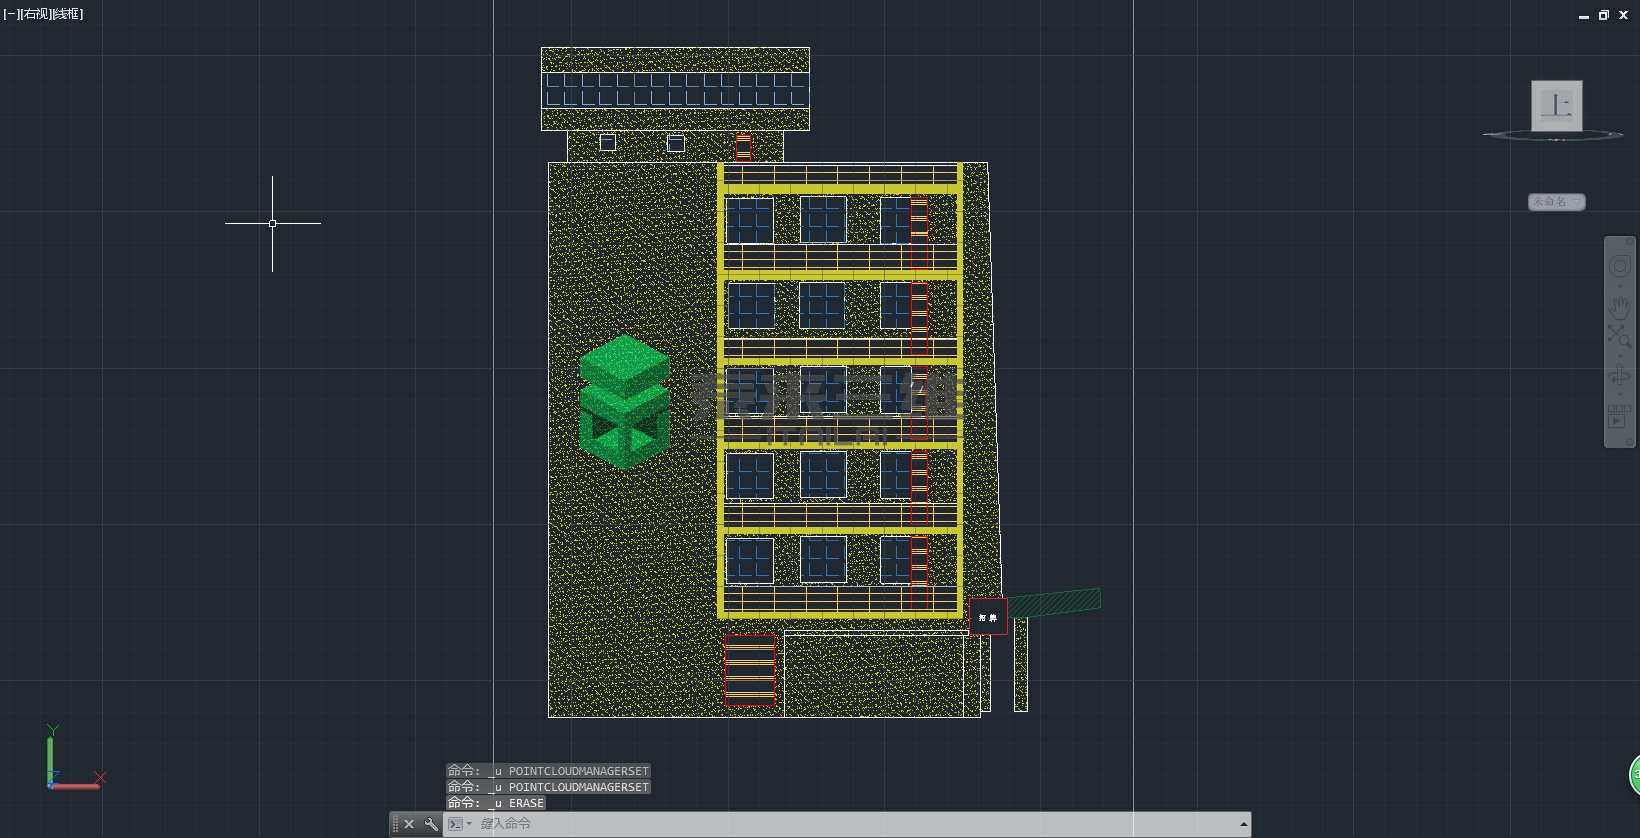Image resolution: width=1640 pixels, height=838 pixels.
Task: Open the navigation bar customize menu
Action: pyautogui.click(x=1628, y=441)
